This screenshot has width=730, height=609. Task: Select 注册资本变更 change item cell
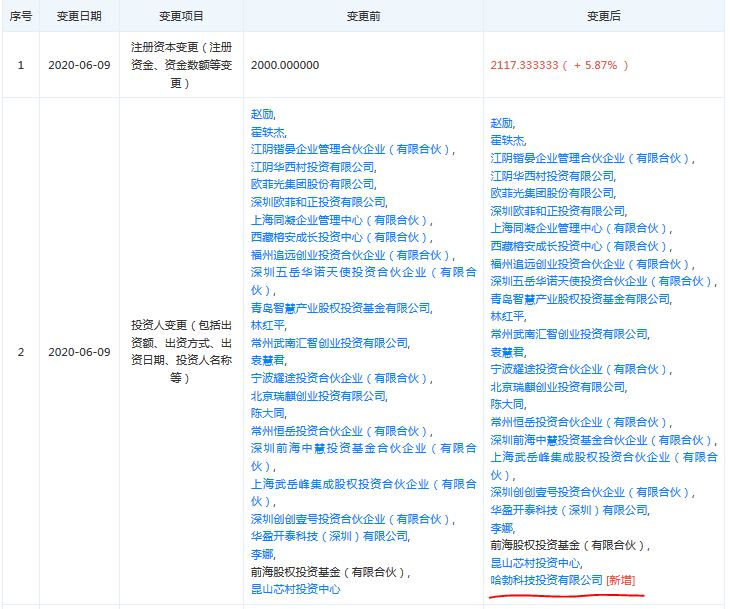[x=181, y=65]
